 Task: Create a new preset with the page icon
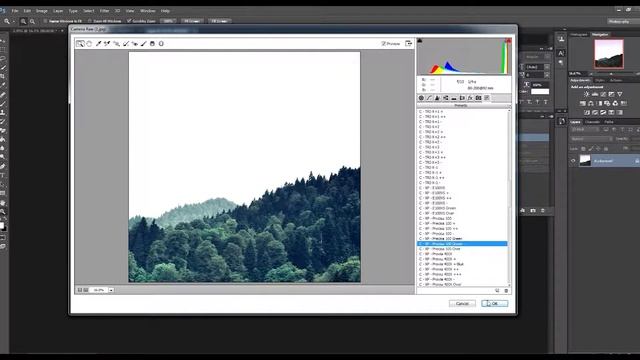(497, 291)
